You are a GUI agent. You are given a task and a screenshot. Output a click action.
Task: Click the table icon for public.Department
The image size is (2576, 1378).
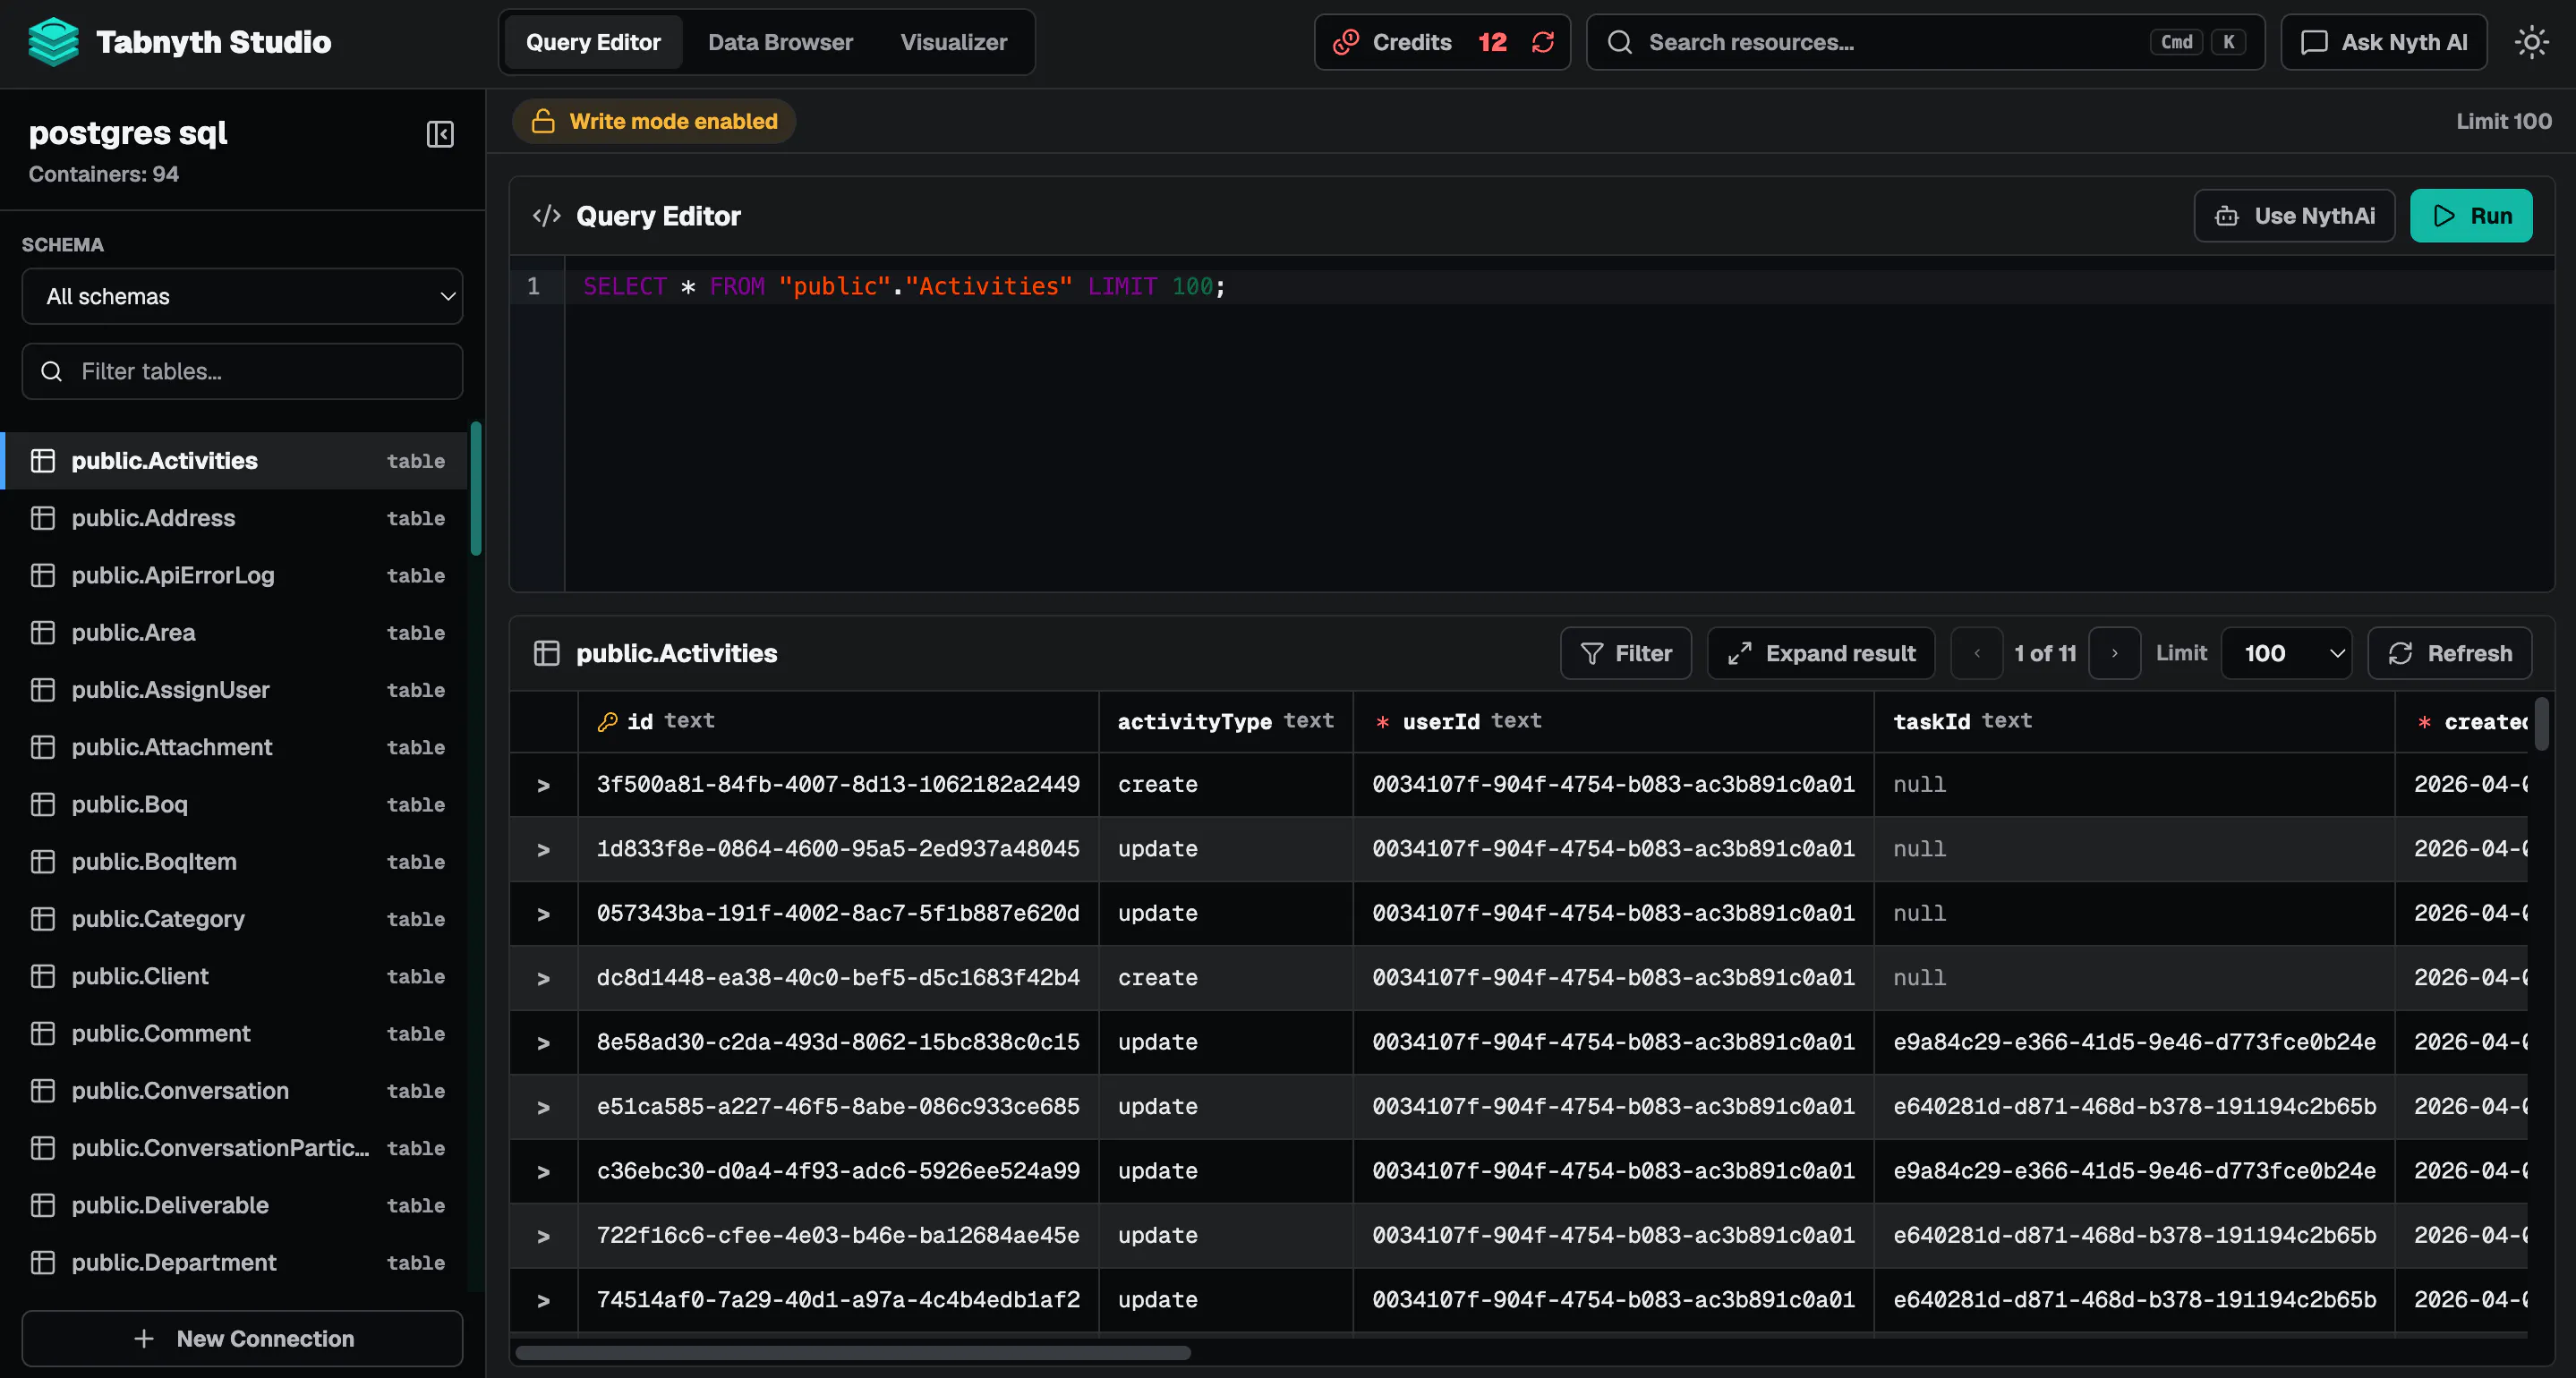pos(43,1262)
